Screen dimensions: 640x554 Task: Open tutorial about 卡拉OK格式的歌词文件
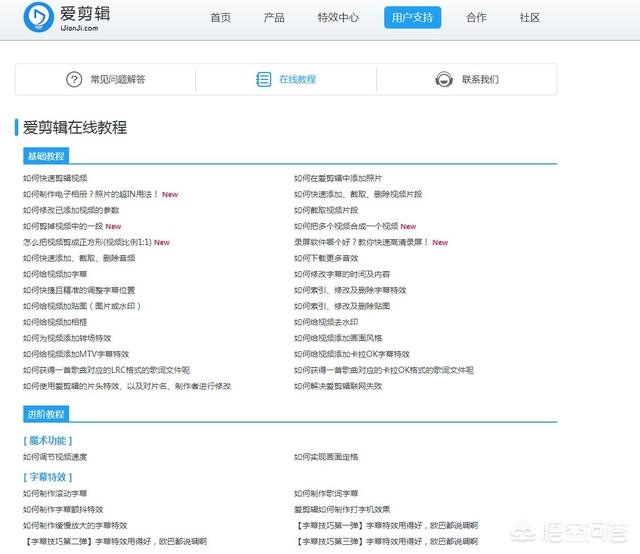click(384, 370)
